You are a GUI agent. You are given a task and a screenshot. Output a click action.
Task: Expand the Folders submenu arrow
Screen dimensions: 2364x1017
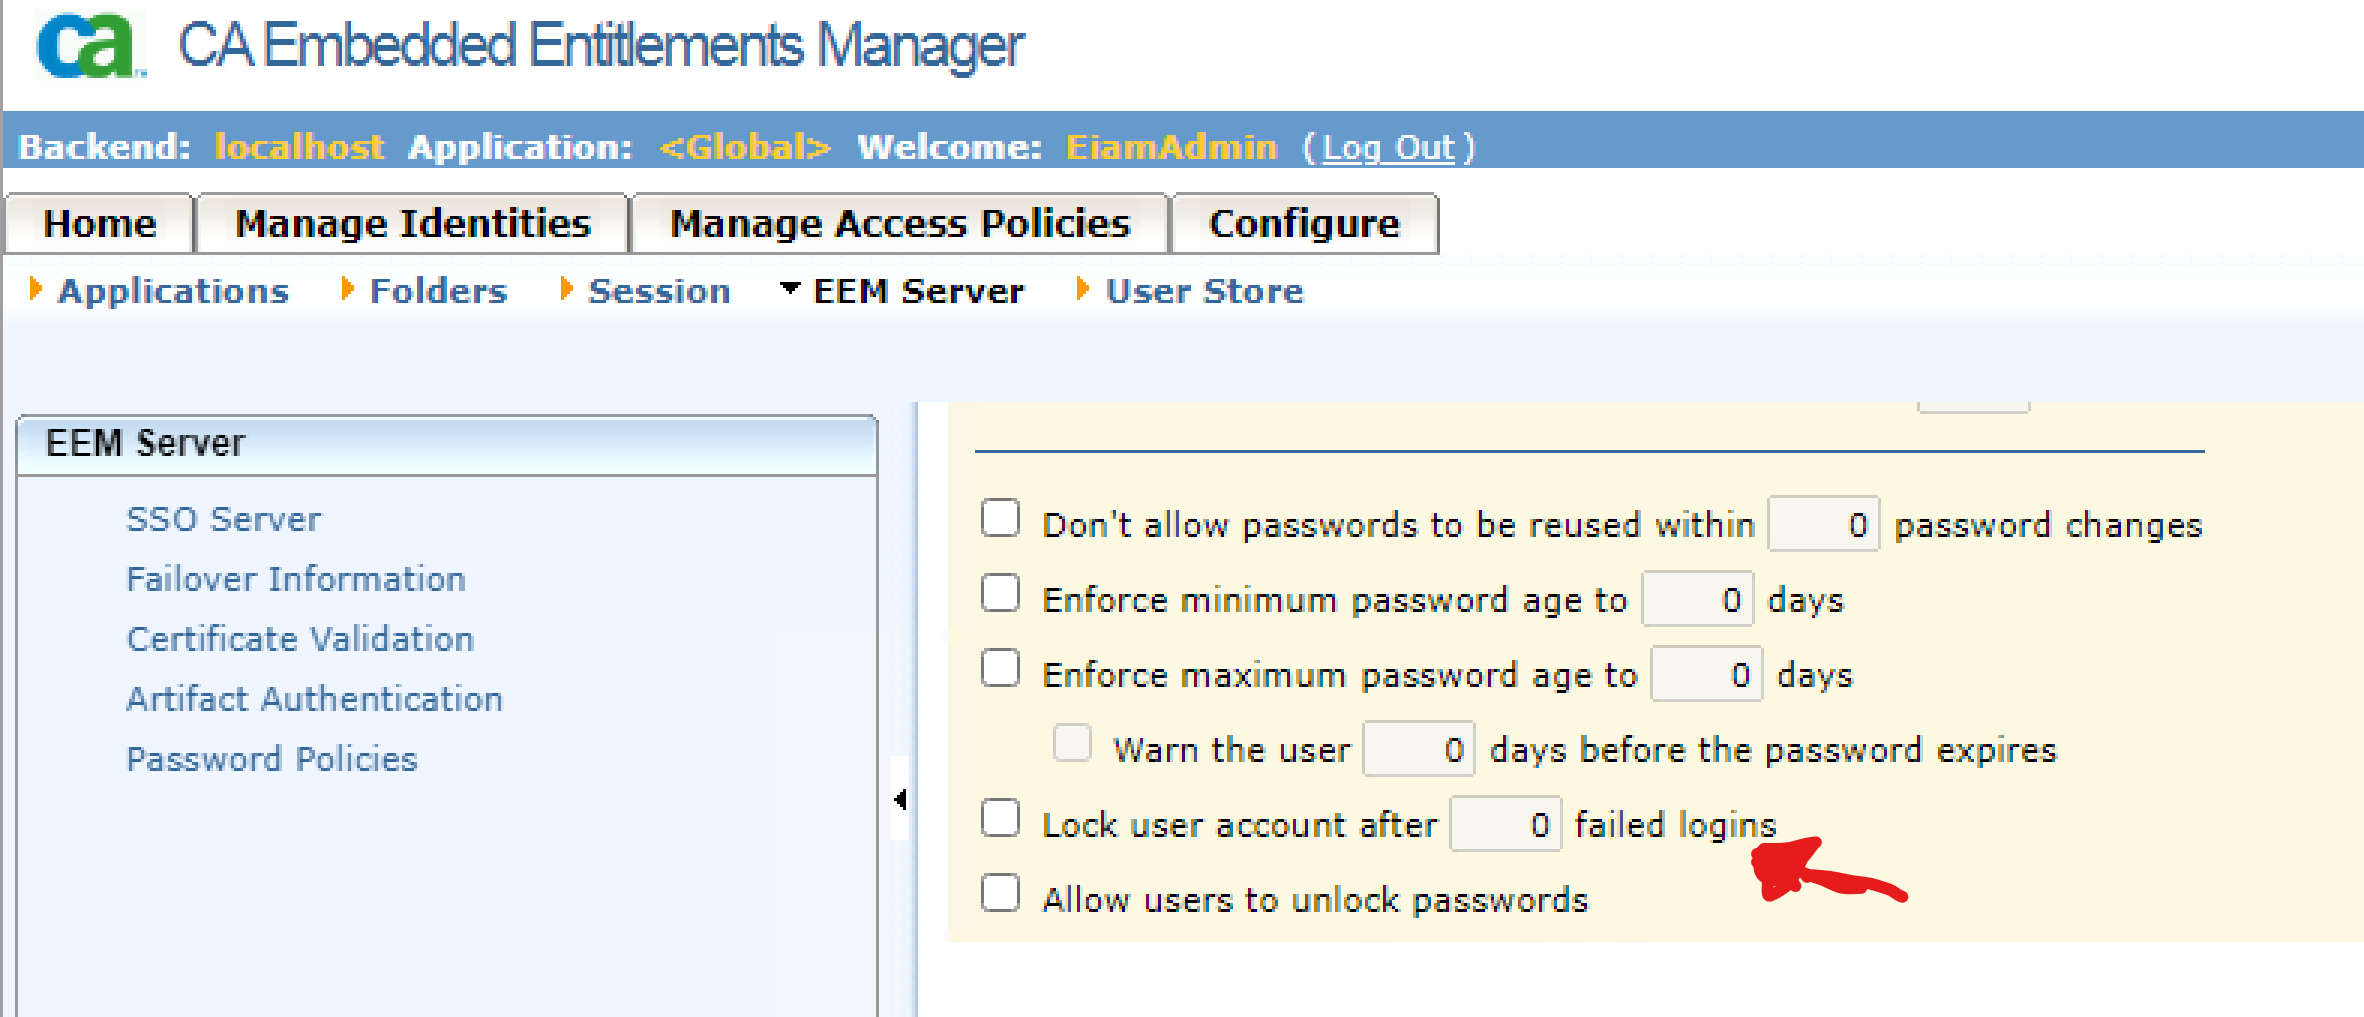click(347, 290)
